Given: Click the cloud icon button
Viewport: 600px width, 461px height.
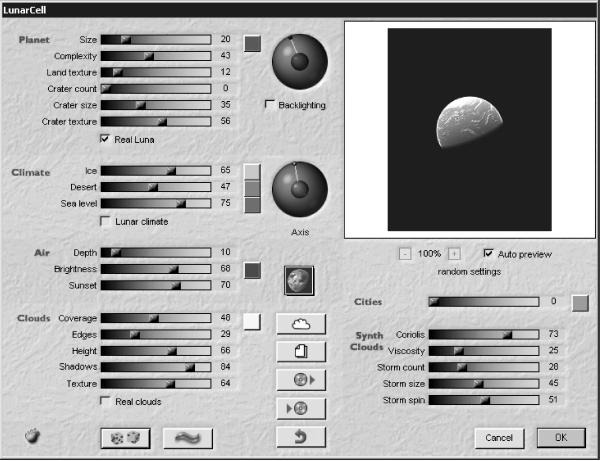Looking at the screenshot, I should pyautogui.click(x=301, y=324).
